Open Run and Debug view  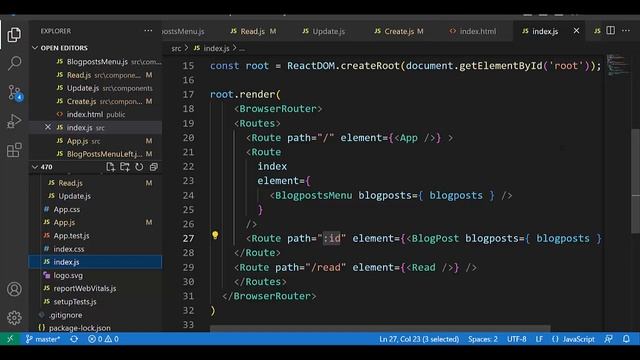[14, 121]
